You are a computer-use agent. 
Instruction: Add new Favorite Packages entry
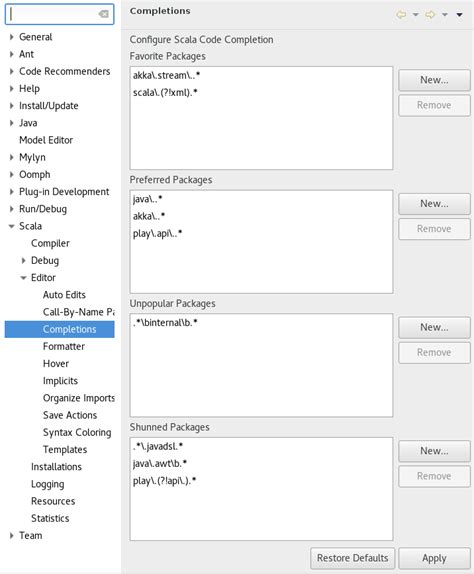(434, 80)
